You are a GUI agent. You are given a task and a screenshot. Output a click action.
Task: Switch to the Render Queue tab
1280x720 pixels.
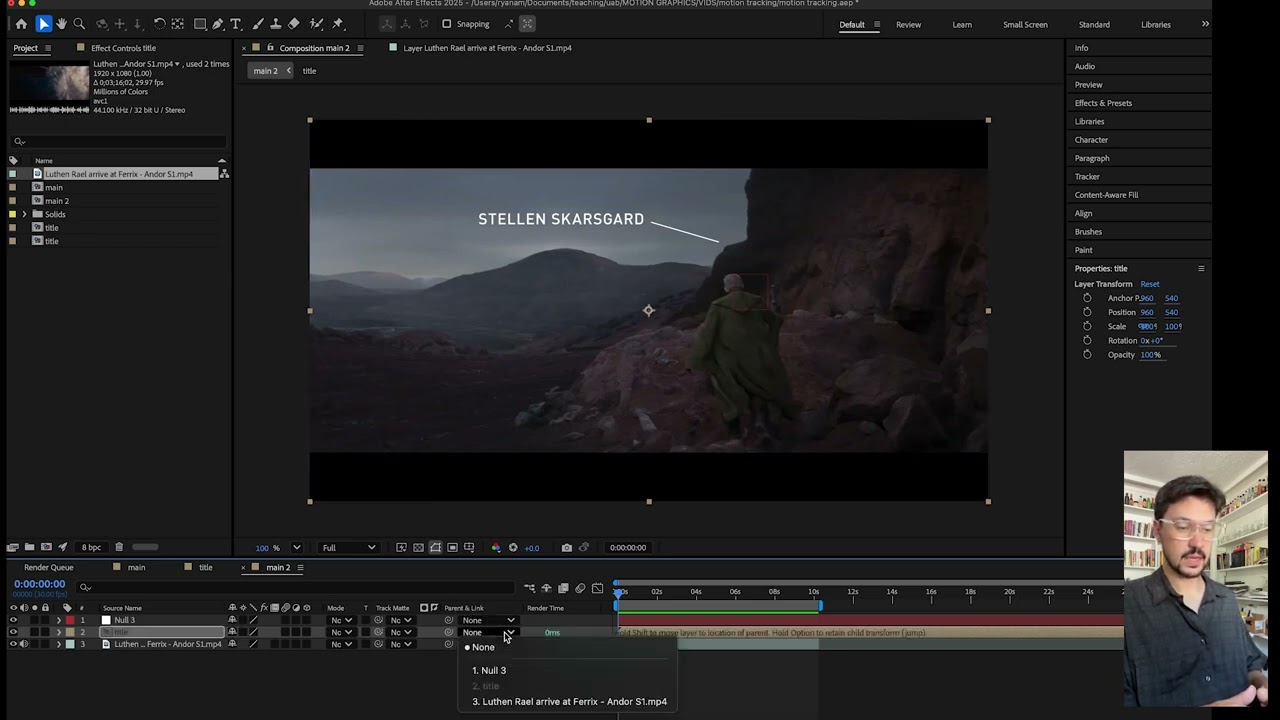point(48,567)
